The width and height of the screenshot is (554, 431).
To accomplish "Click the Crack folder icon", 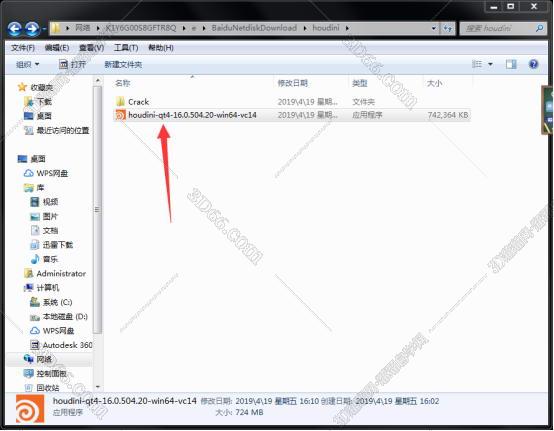I will (x=120, y=102).
